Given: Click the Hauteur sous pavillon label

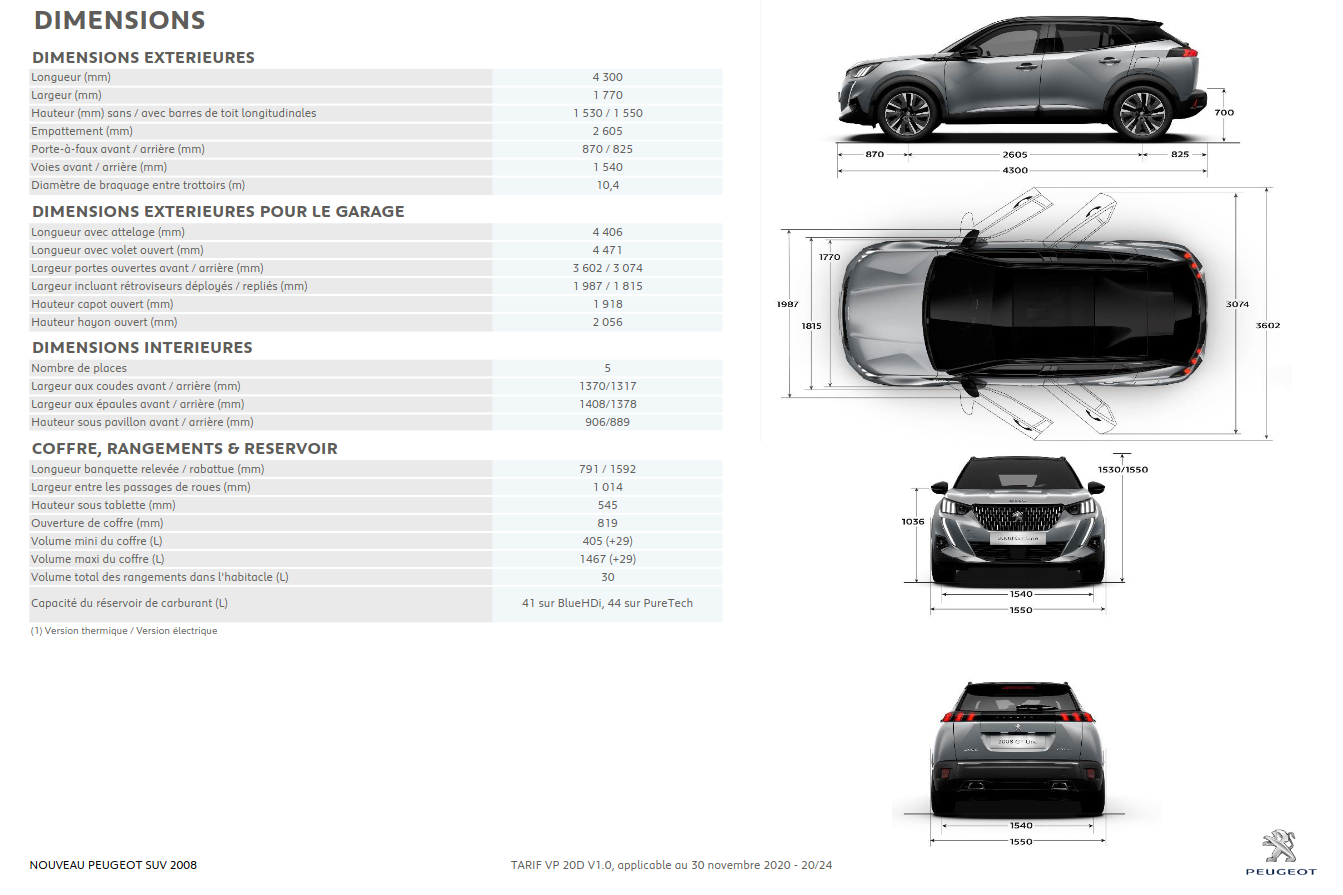Looking at the screenshot, I should click(x=142, y=422).
